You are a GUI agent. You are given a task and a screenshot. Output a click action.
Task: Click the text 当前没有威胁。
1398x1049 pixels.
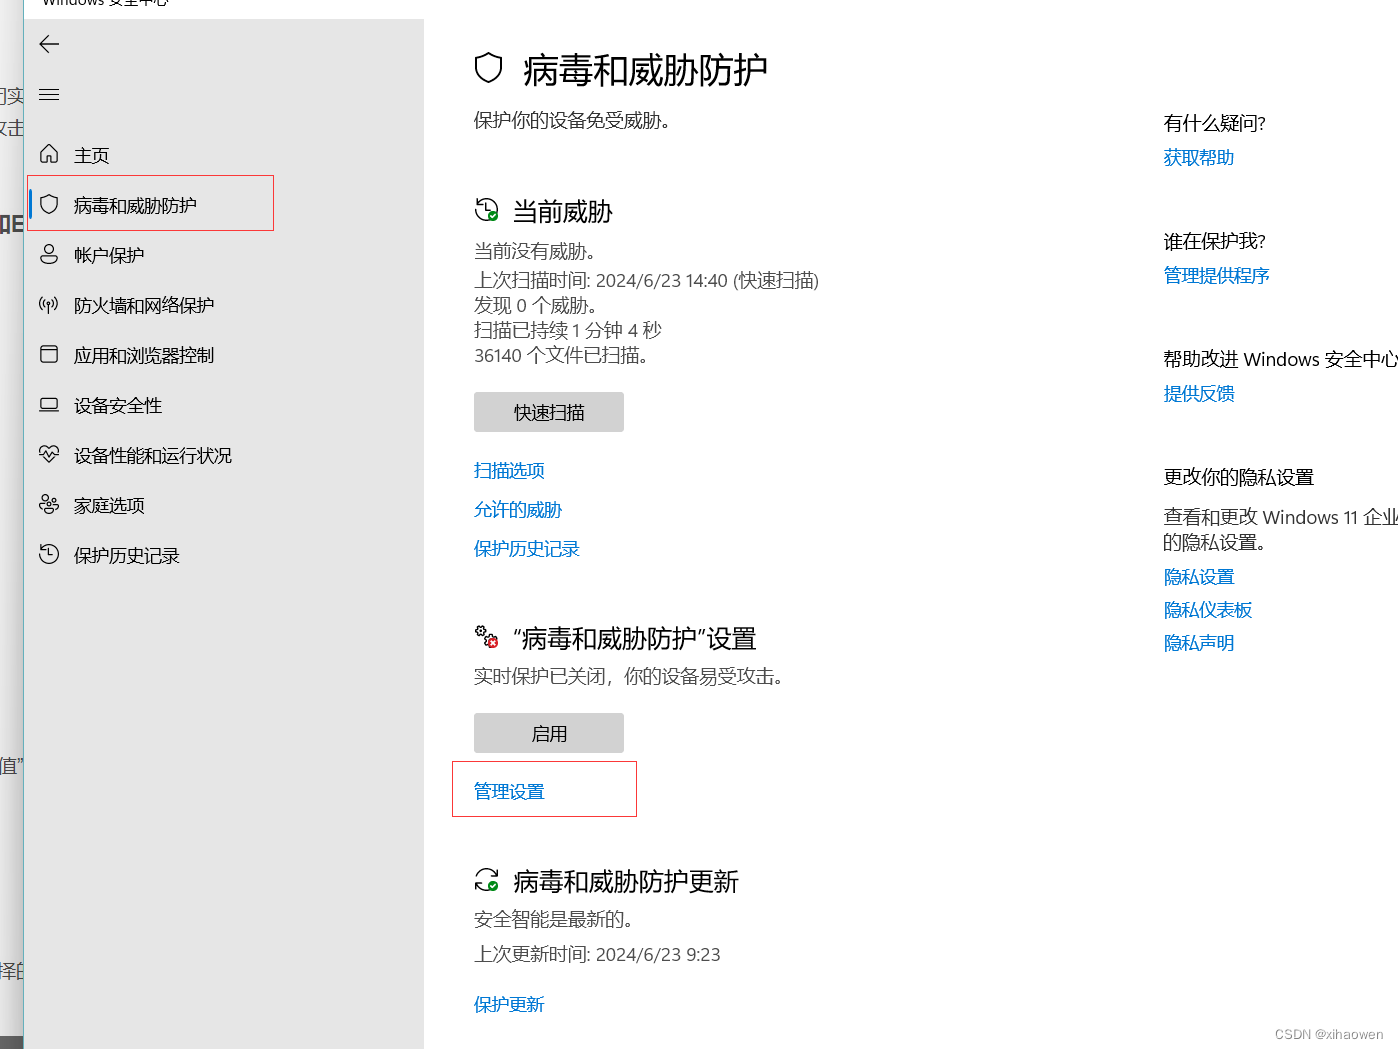point(535,251)
